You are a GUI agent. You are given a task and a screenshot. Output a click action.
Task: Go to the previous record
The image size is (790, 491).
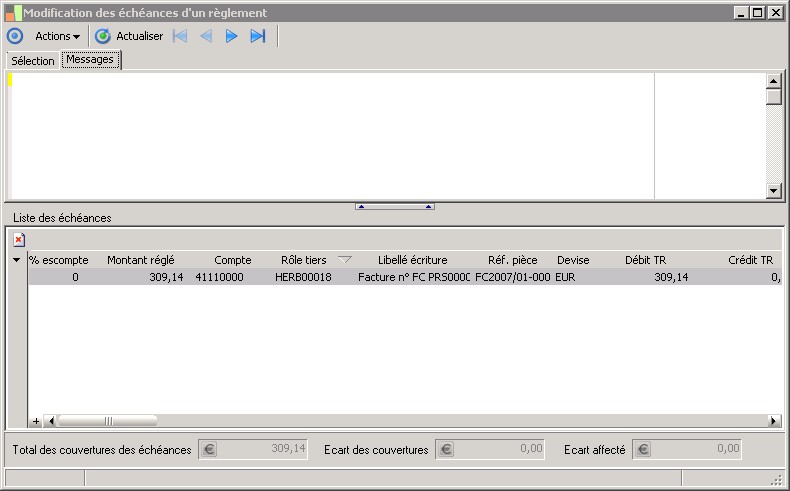pos(206,36)
